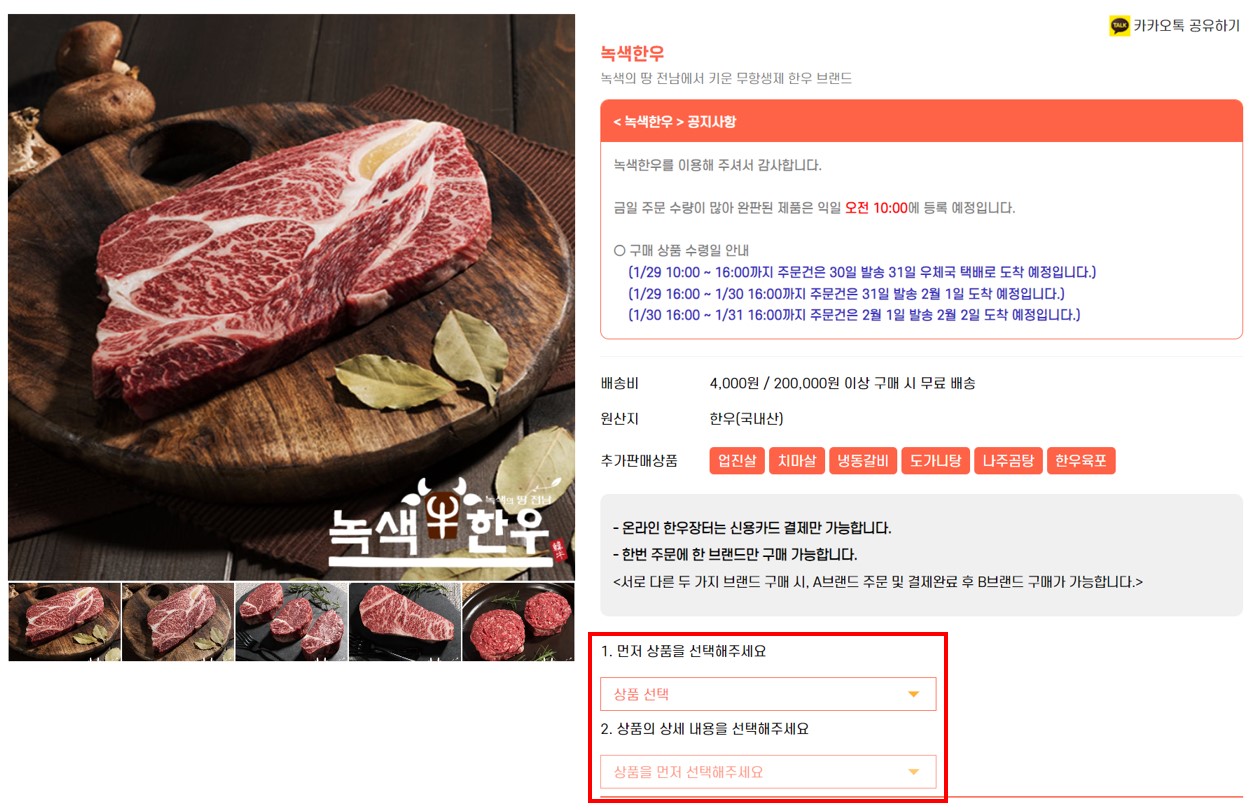Open the 상품 선택 dropdown
Image resolution: width=1260 pixels, height=810 pixels.
point(768,694)
